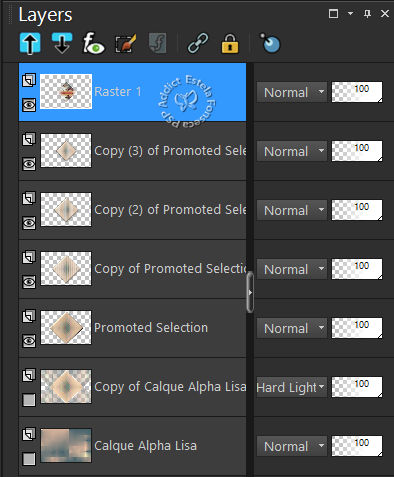Screen dimensions: 394x477
Task: Click the move layer up arrow icon
Action: 30,44
